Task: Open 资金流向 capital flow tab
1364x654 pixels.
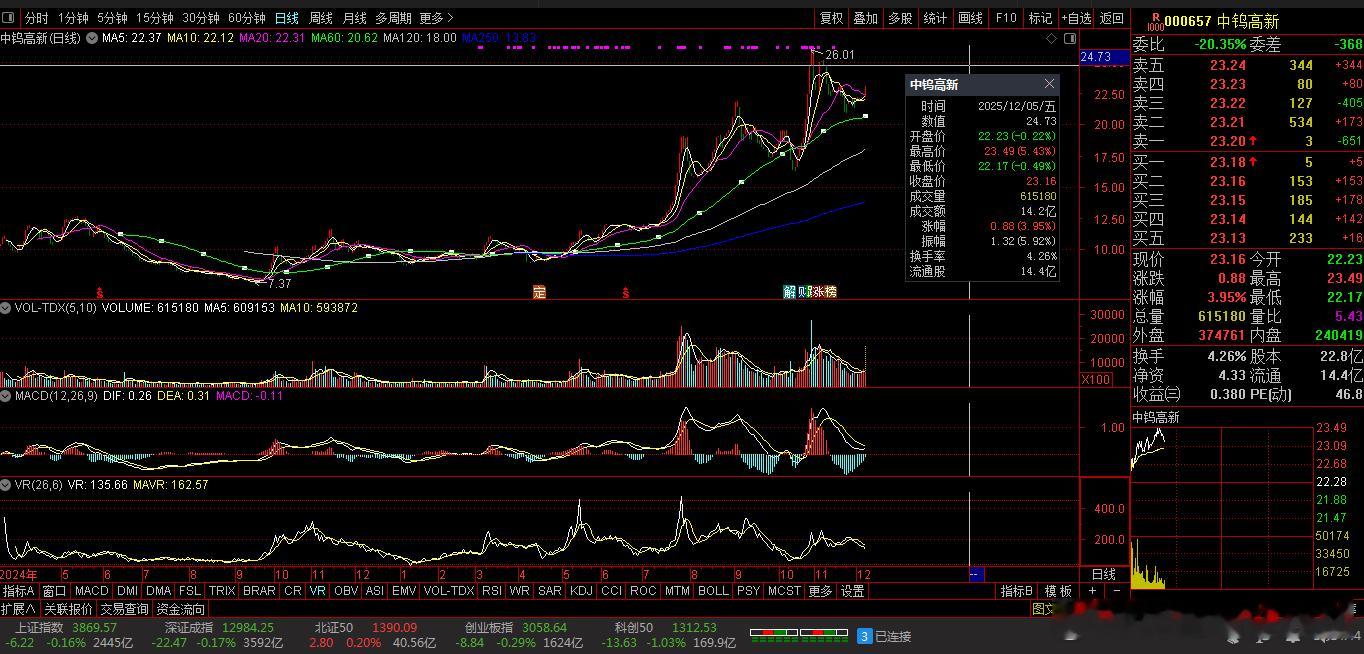Action: pyautogui.click(x=181, y=609)
